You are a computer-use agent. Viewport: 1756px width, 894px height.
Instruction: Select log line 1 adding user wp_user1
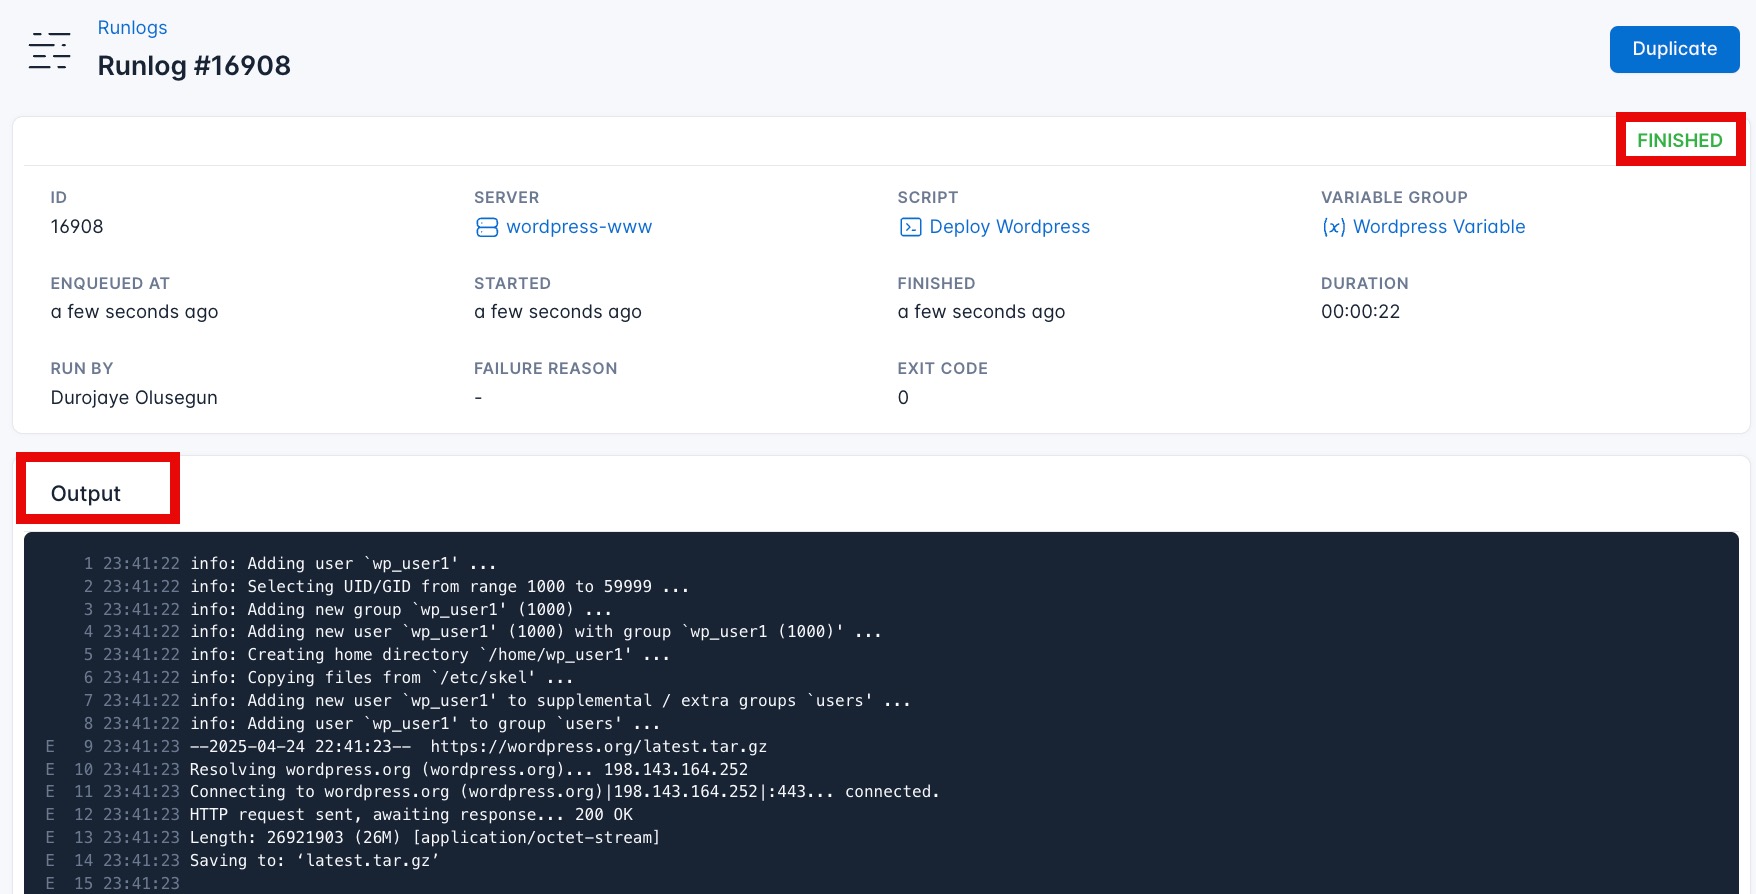click(x=343, y=564)
